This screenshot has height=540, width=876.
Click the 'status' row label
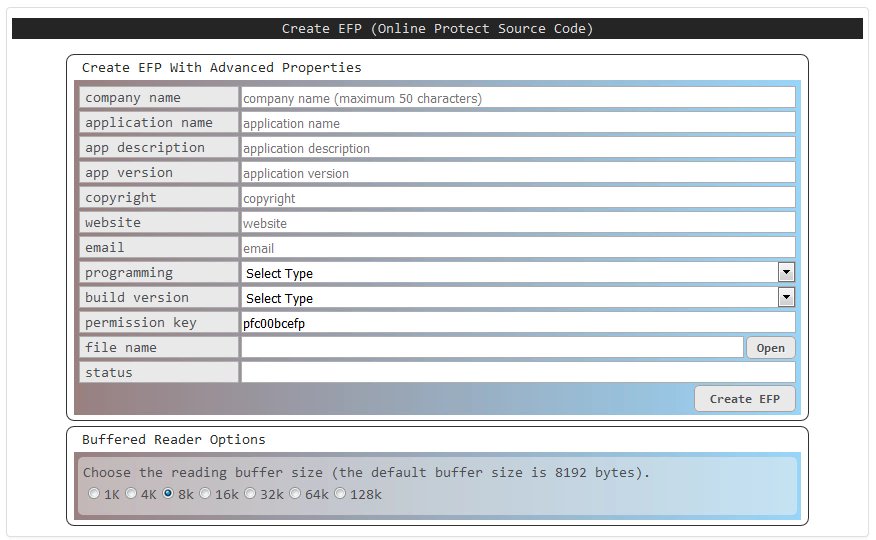pos(159,372)
